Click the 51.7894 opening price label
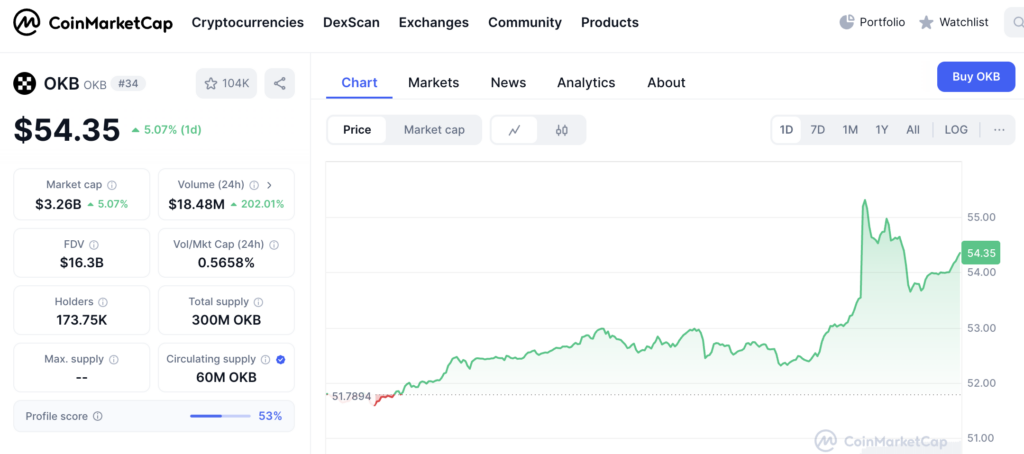The width and height of the screenshot is (1024, 454). click(x=351, y=396)
